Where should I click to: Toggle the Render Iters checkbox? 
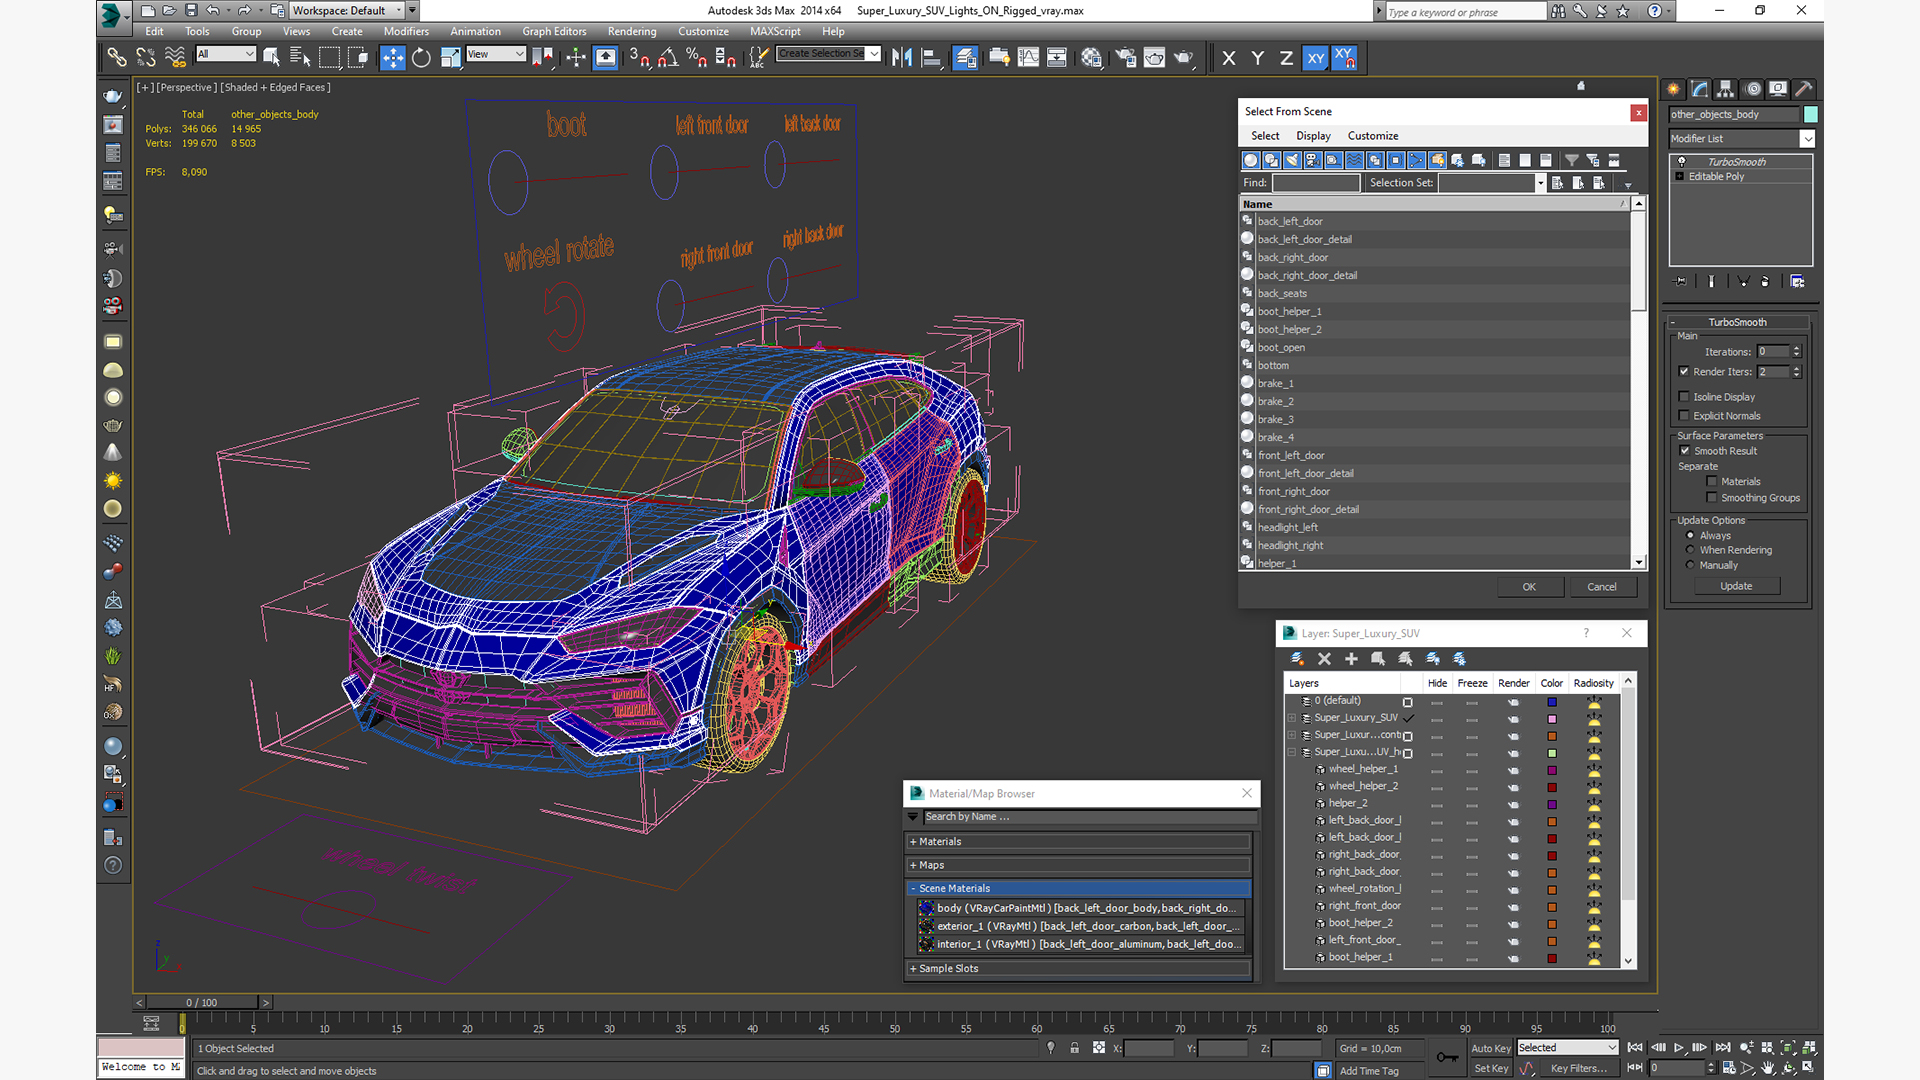[x=1684, y=372]
